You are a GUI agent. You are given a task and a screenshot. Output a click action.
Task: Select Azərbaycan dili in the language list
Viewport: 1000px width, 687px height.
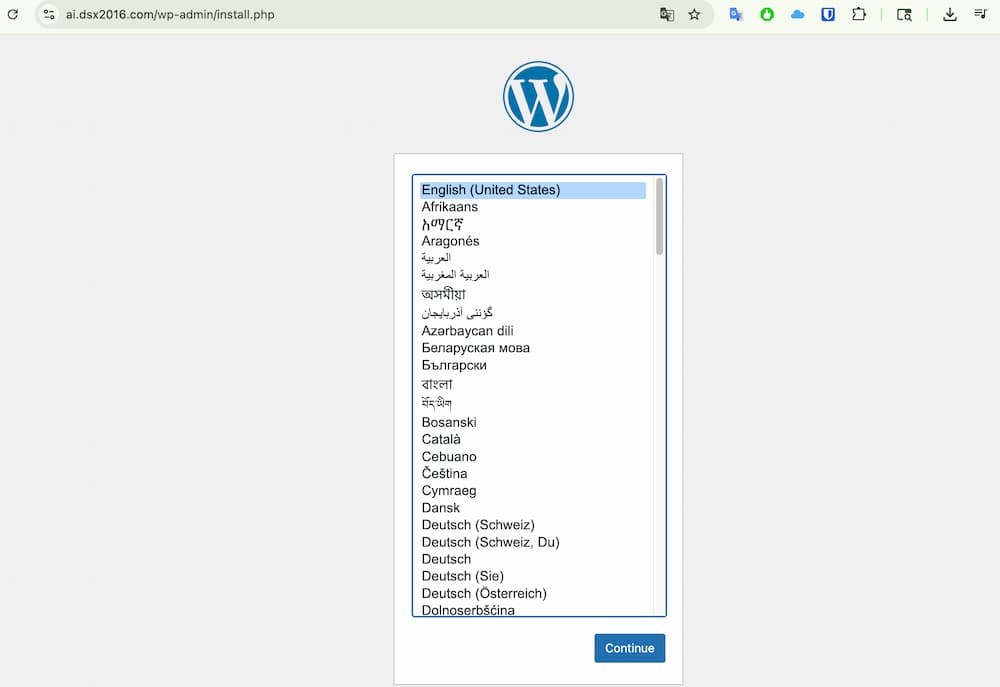click(x=533, y=331)
